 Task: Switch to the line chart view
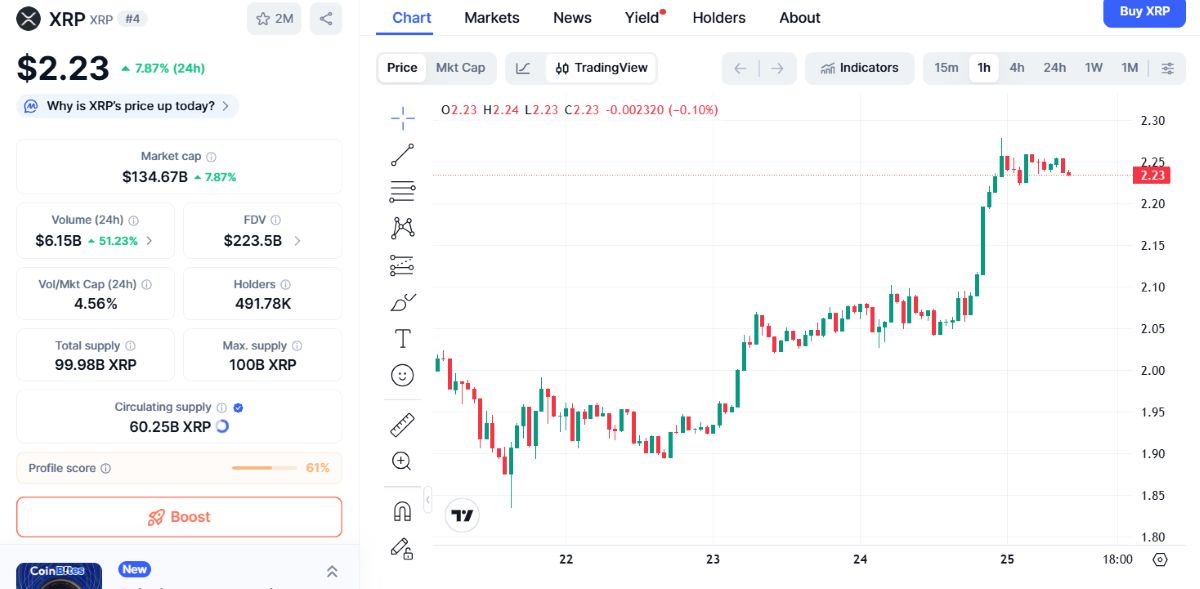[523, 68]
